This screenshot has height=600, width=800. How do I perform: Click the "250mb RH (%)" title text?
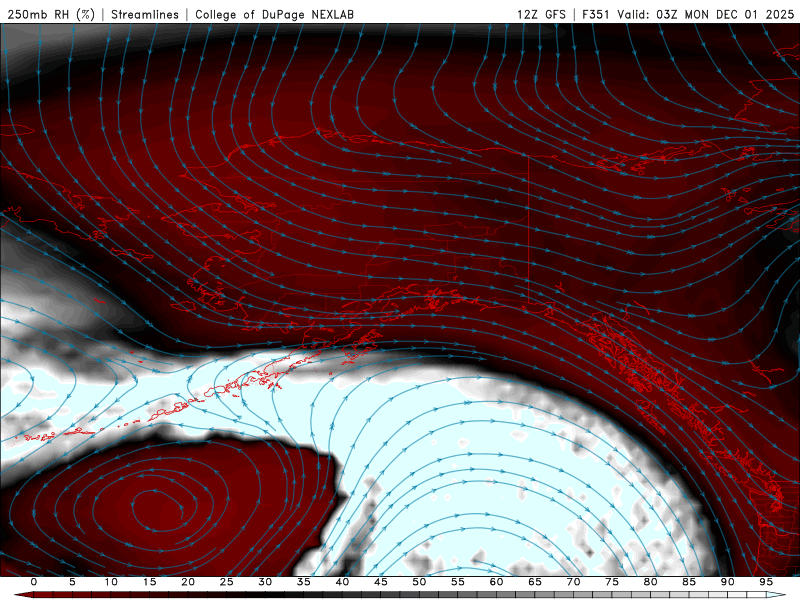51,14
